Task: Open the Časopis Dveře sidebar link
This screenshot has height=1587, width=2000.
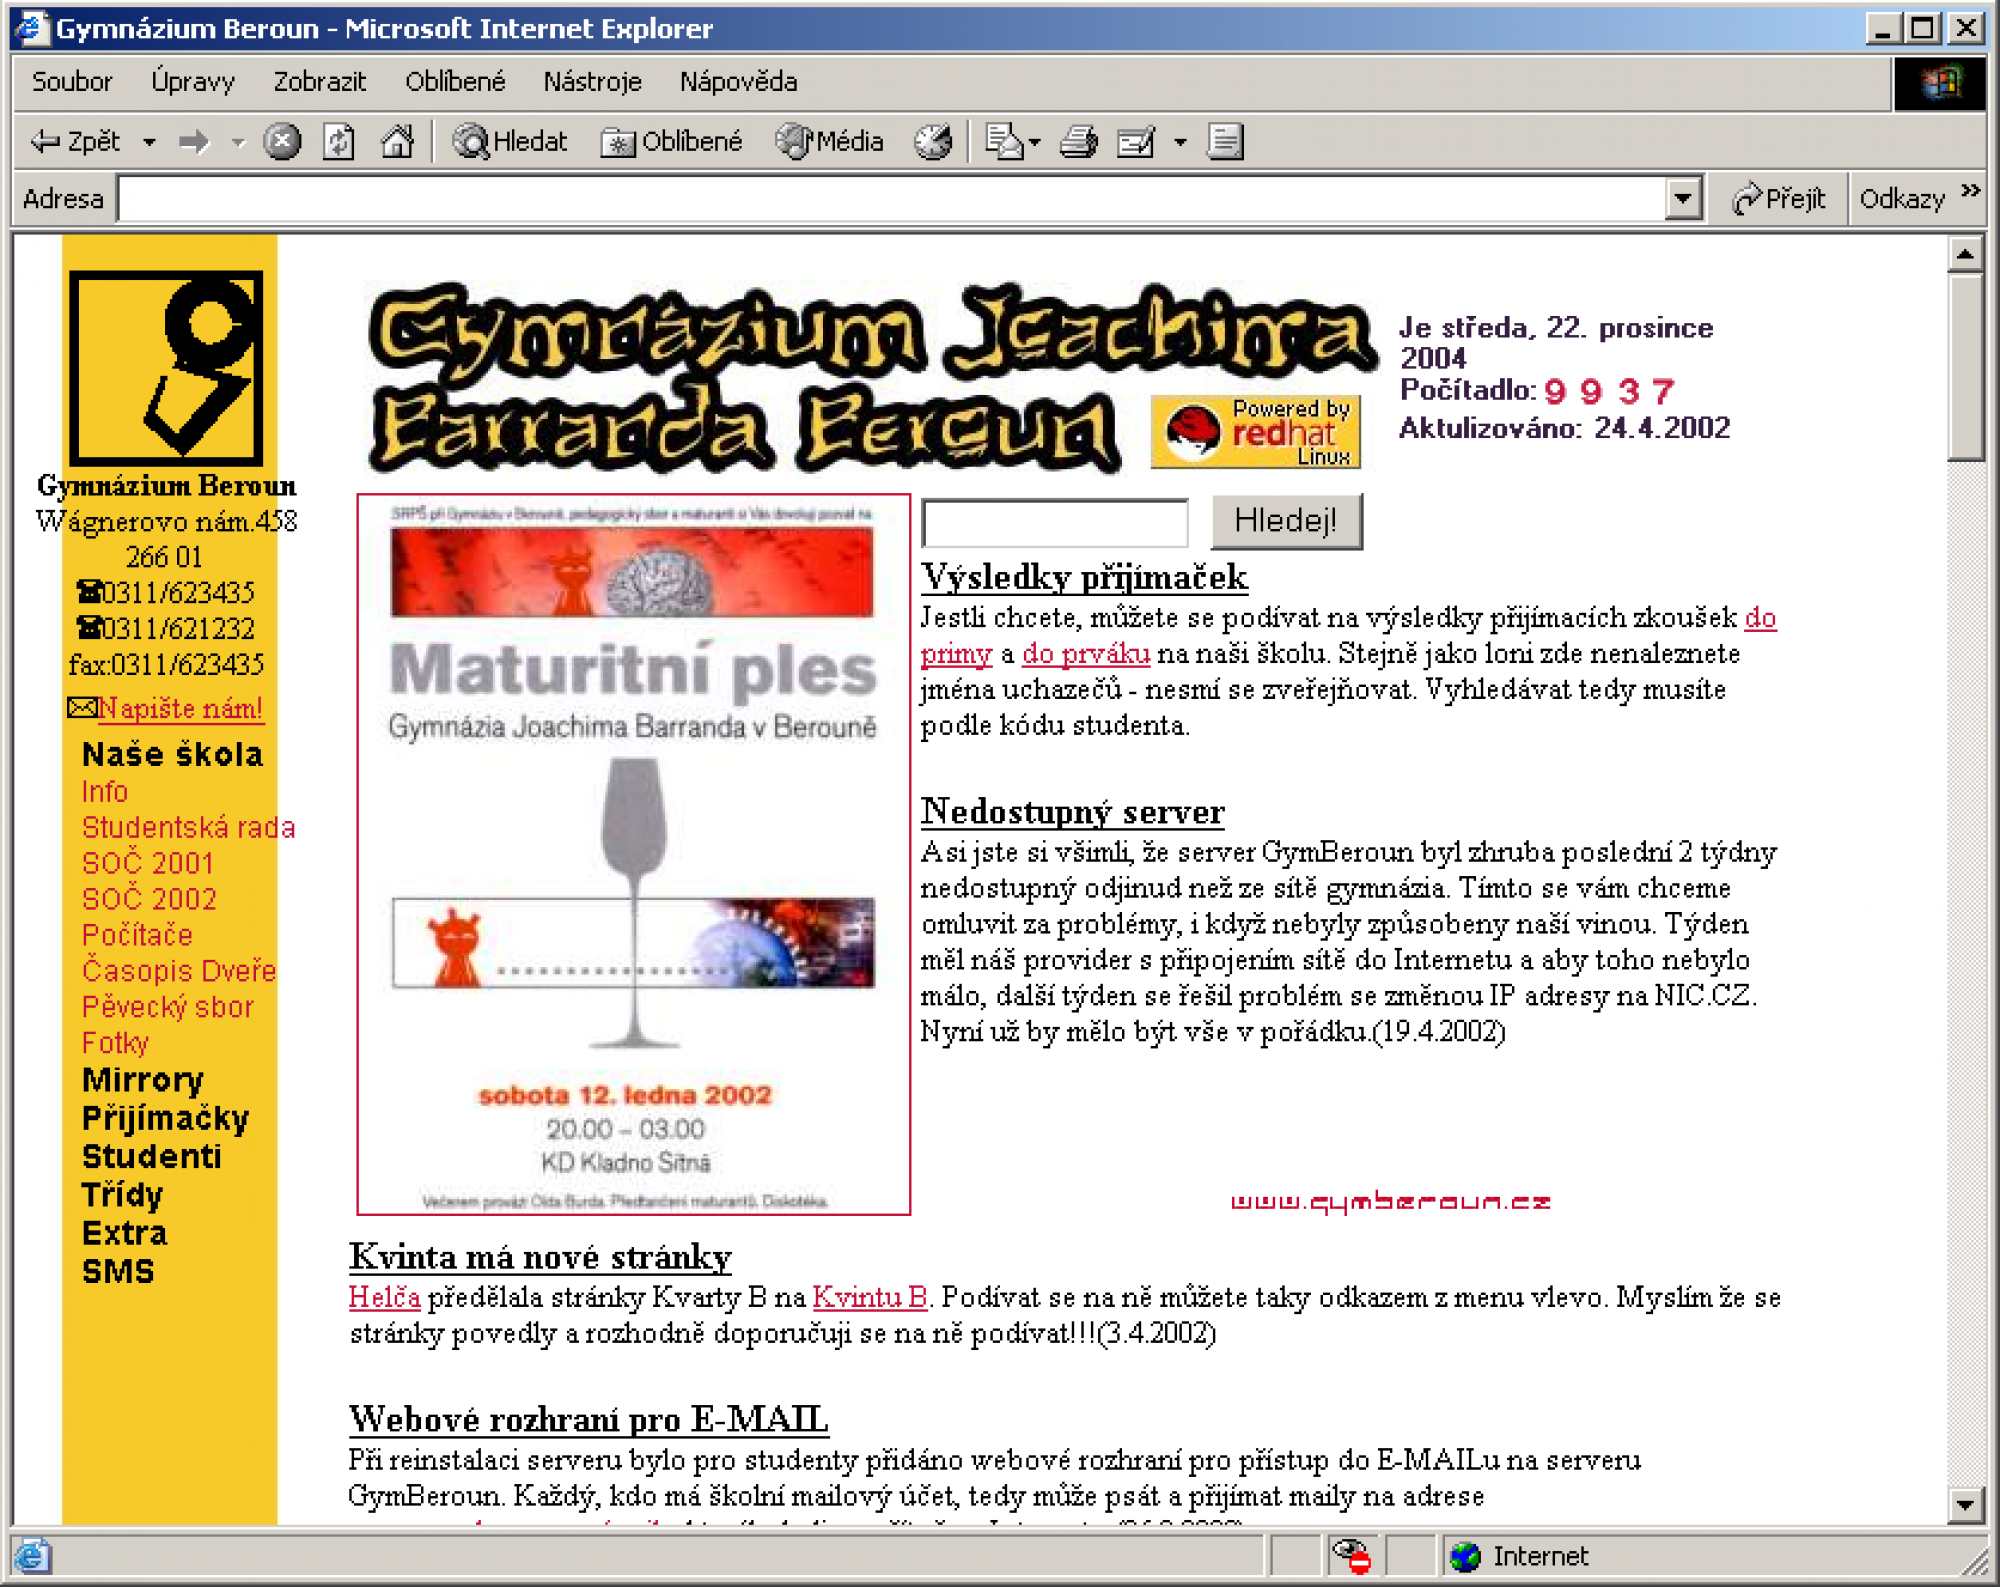Action: (179, 970)
